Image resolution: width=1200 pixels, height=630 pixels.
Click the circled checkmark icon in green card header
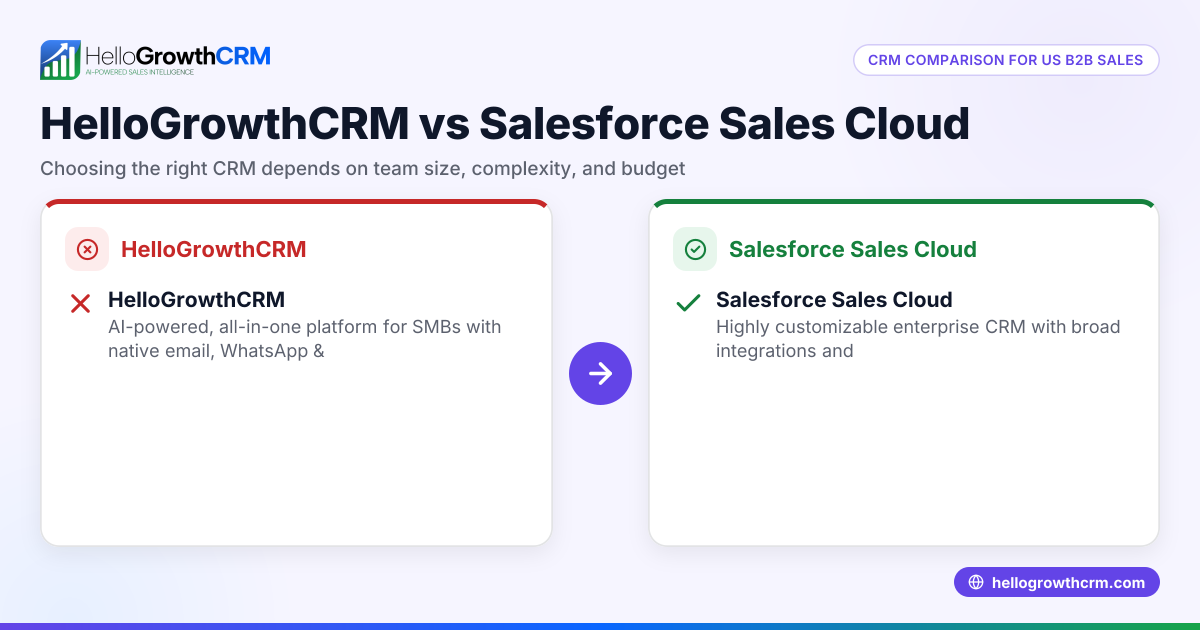[x=695, y=249]
